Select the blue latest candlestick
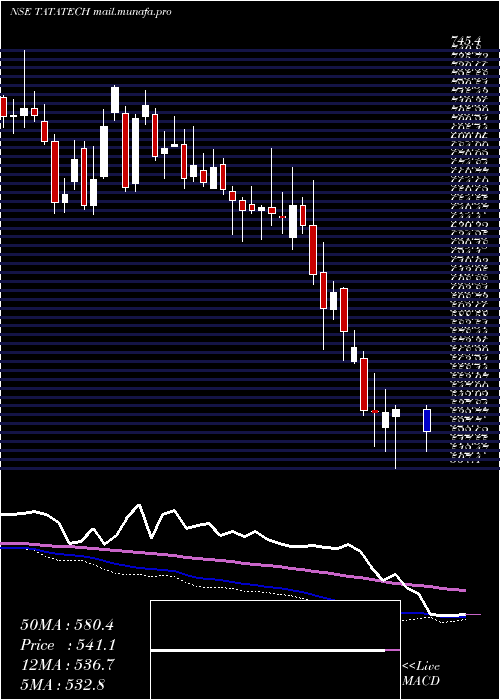Screen dimensions: 500x700 (427, 420)
